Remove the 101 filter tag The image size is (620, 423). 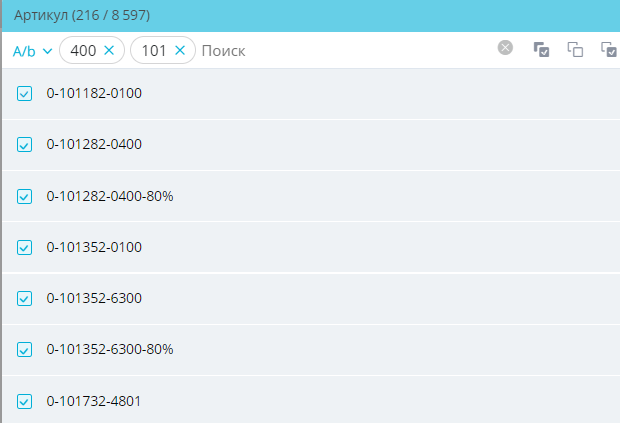coord(180,50)
